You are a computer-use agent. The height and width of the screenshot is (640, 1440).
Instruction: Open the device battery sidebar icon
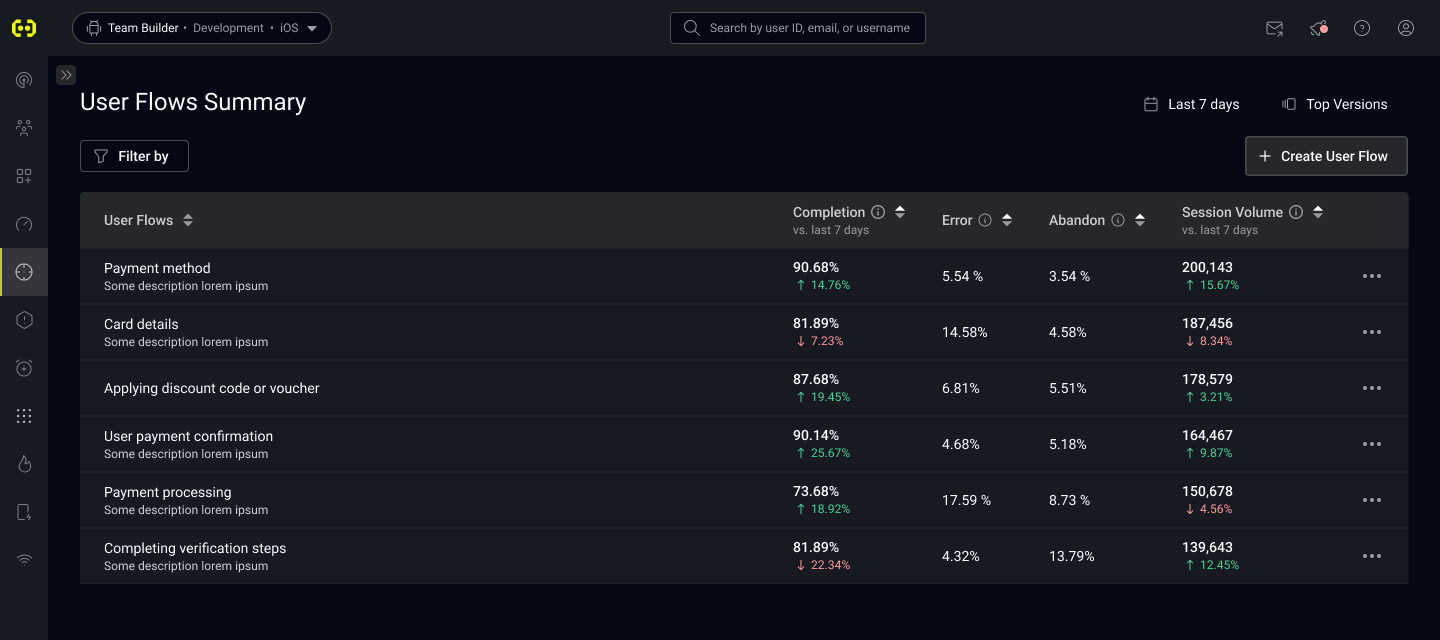(x=24, y=512)
